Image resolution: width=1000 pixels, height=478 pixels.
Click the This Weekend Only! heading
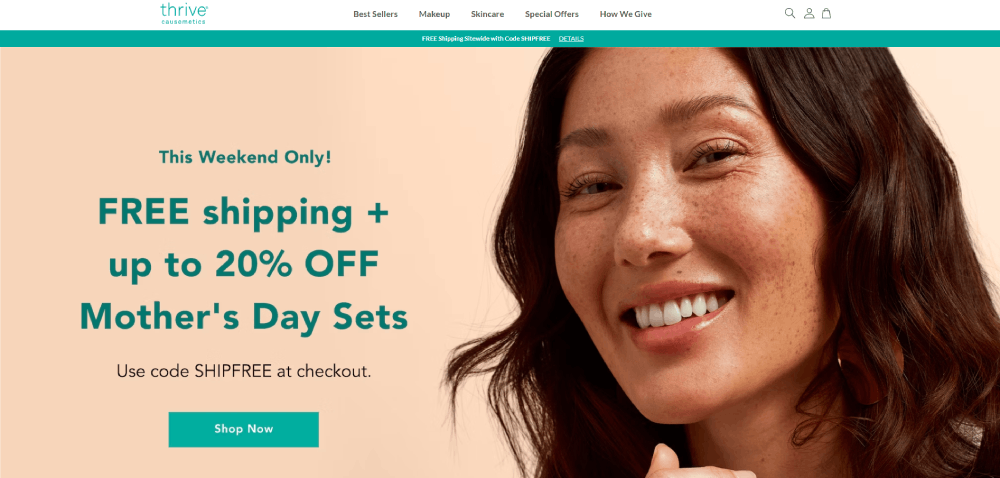point(245,157)
